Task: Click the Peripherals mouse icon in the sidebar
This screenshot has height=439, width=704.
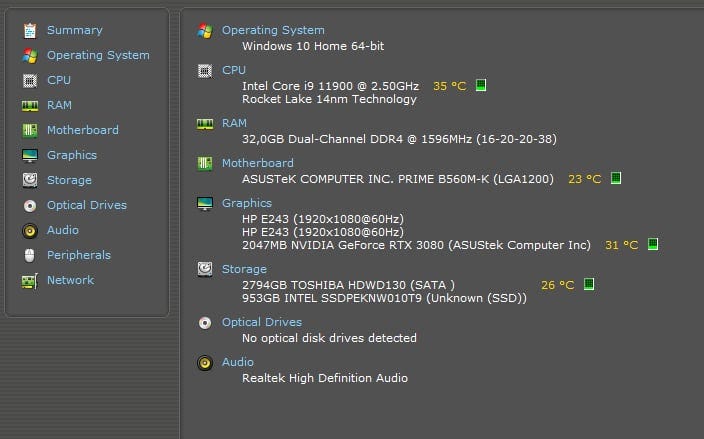Action: (x=30, y=255)
